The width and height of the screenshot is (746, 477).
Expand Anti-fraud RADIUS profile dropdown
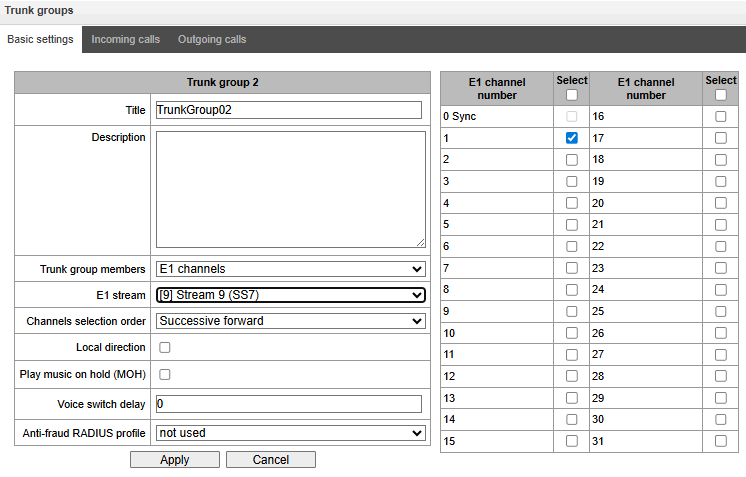point(290,433)
